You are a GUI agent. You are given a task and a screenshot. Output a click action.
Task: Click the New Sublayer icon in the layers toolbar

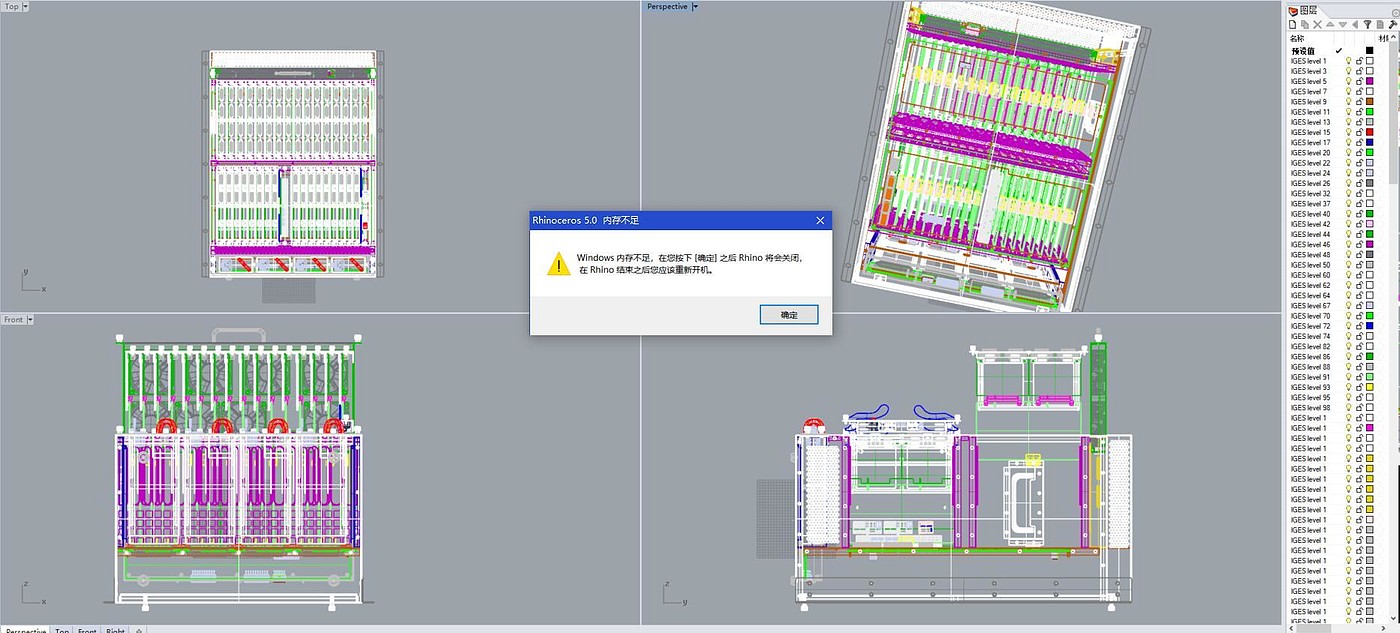click(x=1305, y=24)
